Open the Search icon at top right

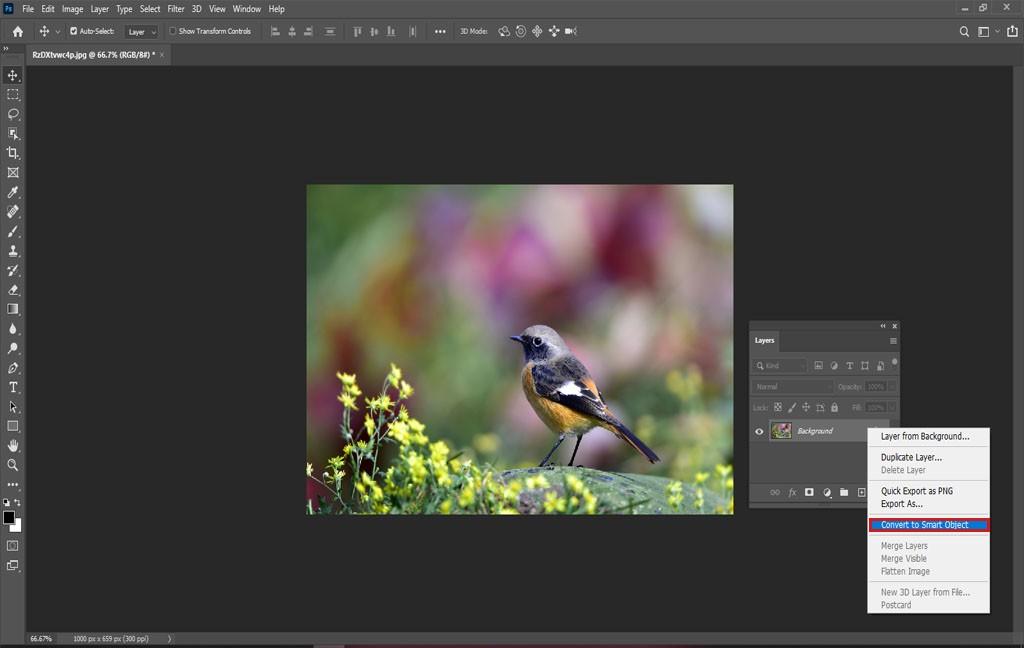[x=964, y=31]
